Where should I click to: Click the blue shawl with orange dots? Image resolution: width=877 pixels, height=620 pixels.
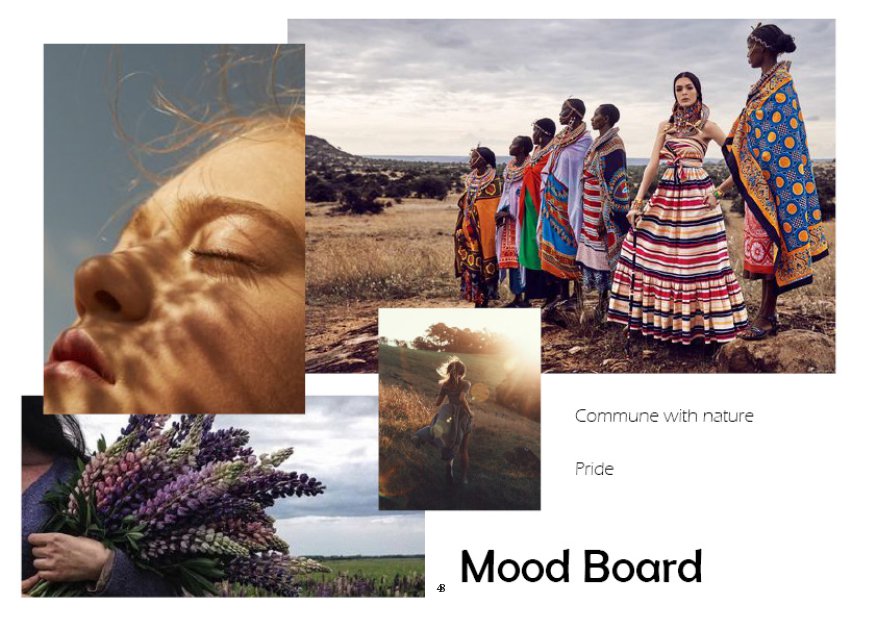click(x=777, y=173)
